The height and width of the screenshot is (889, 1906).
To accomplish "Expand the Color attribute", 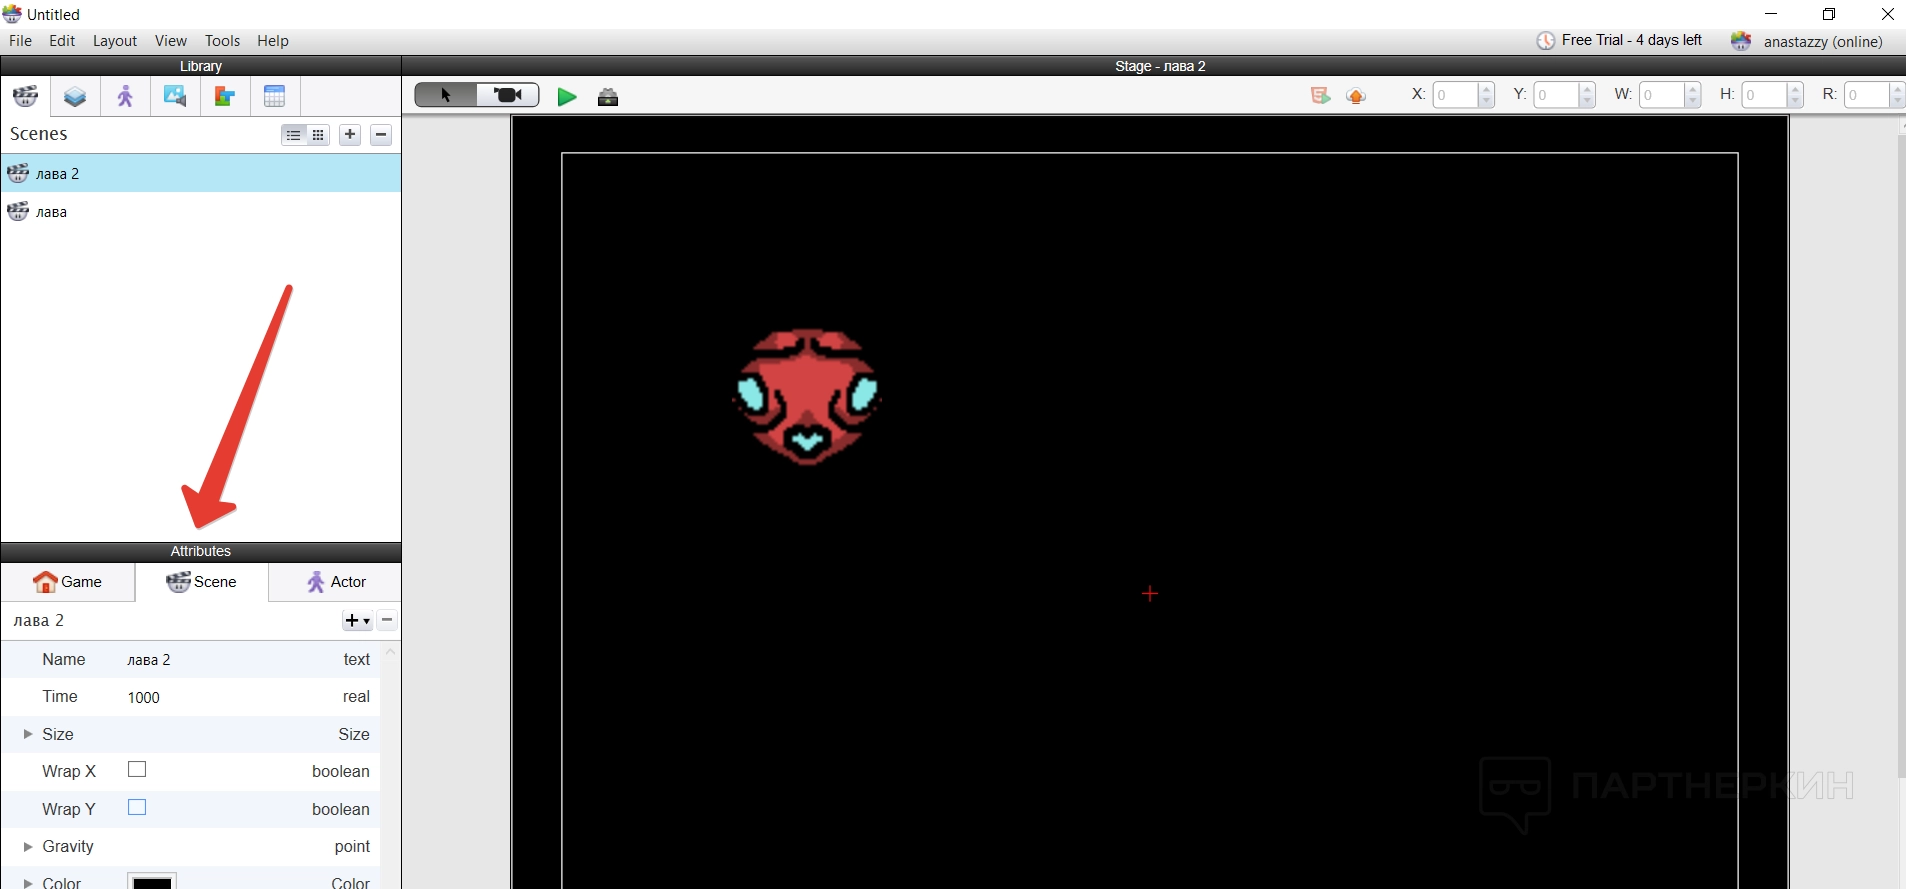I will 28,883.
